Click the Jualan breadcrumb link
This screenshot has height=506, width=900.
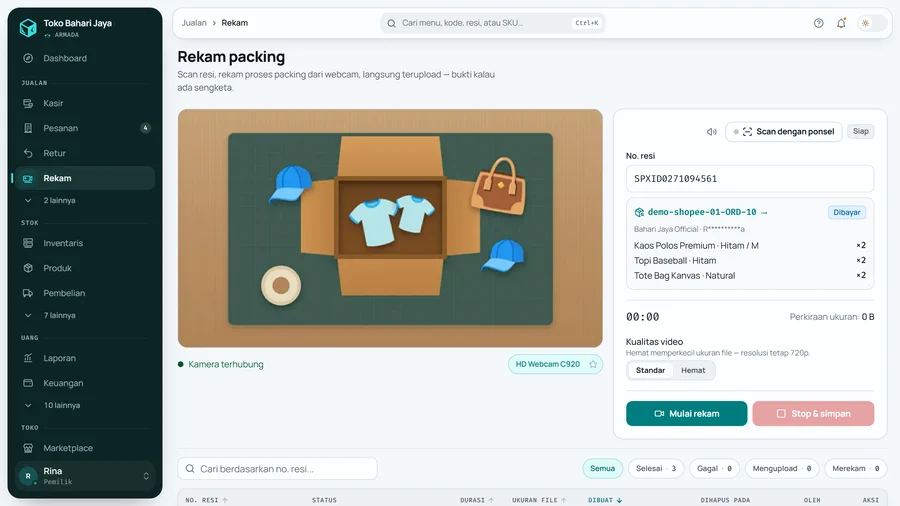[194, 23]
